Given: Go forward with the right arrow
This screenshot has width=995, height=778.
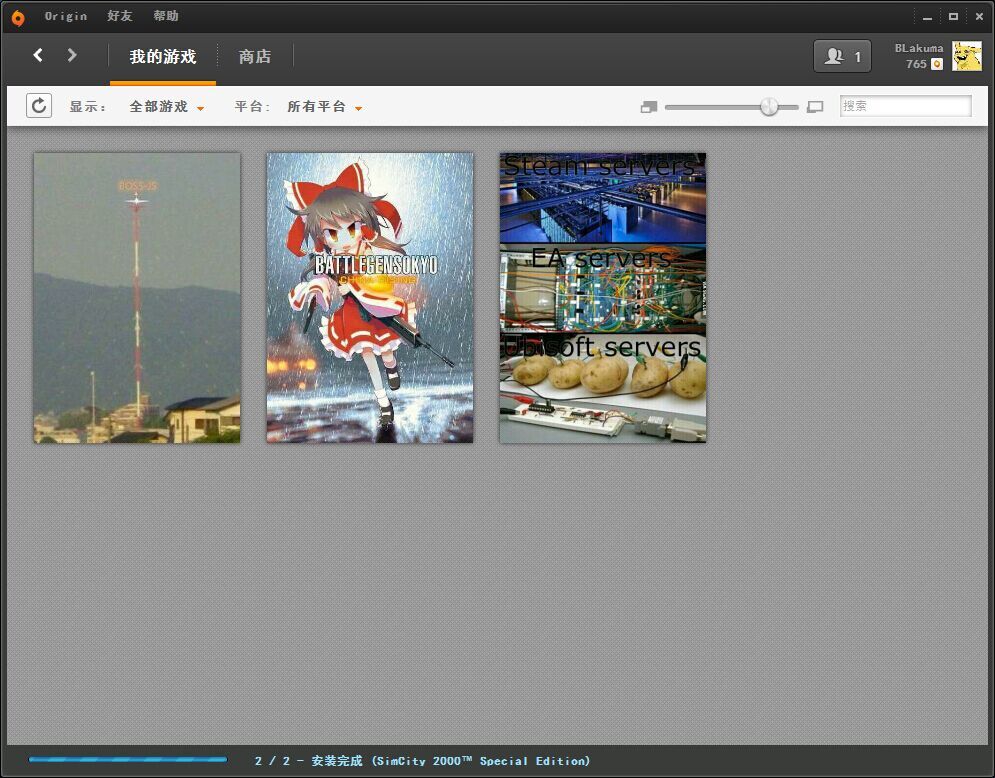Looking at the screenshot, I should [x=72, y=55].
